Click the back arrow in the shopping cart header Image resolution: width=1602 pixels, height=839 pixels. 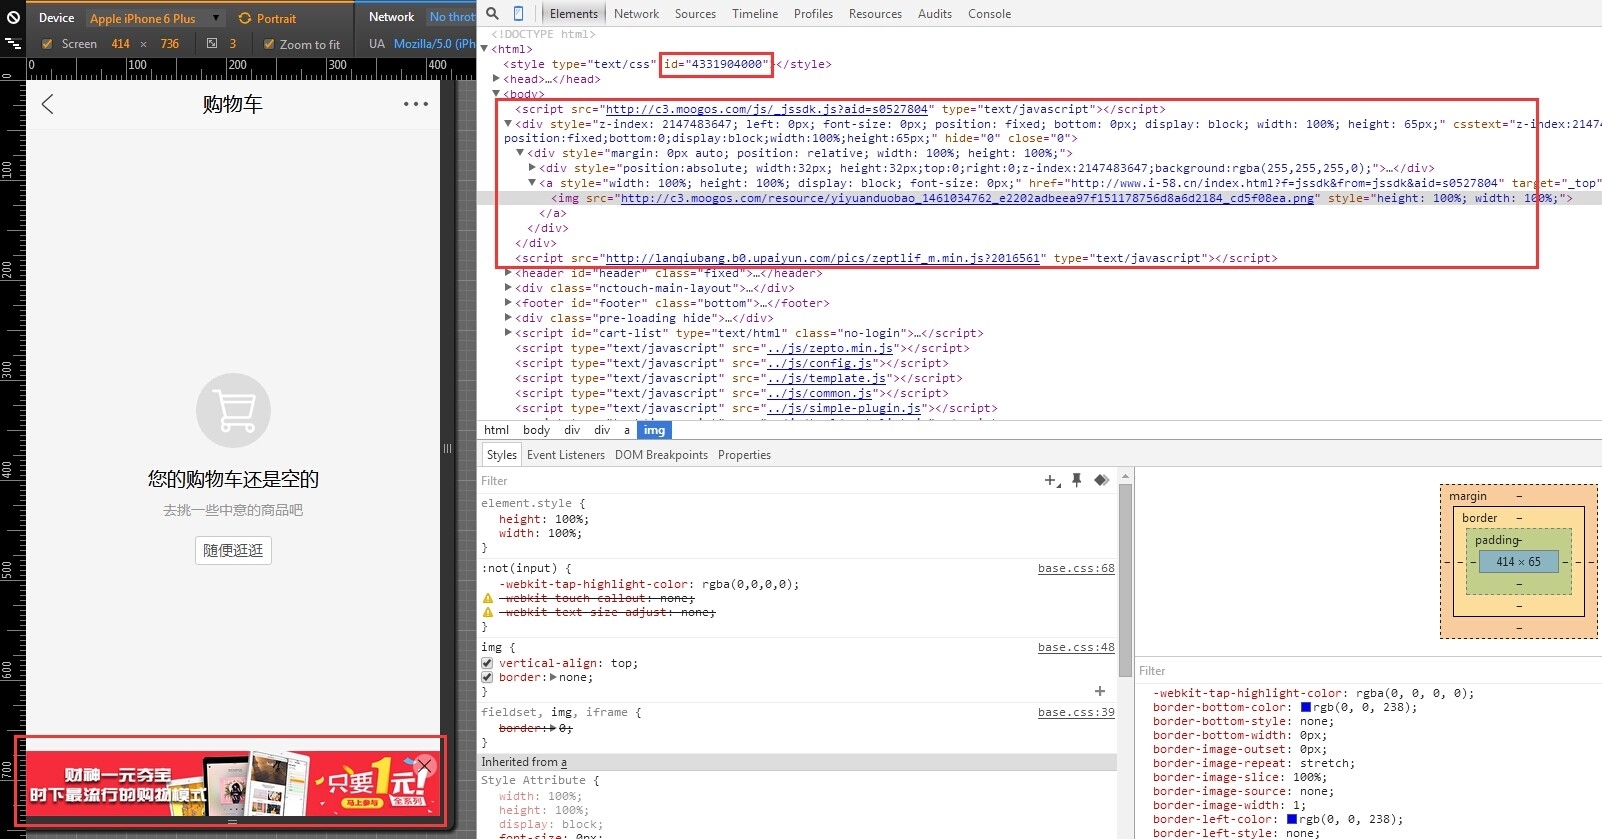[47, 104]
